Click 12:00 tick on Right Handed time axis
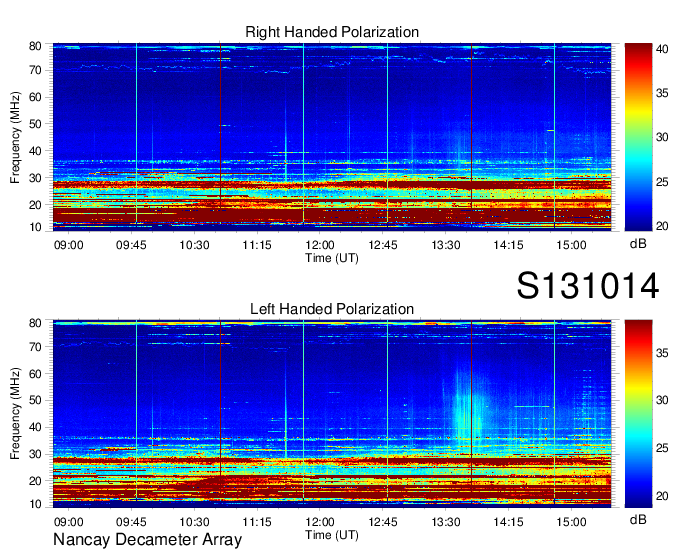This screenshot has width=680, height=552. point(320,245)
